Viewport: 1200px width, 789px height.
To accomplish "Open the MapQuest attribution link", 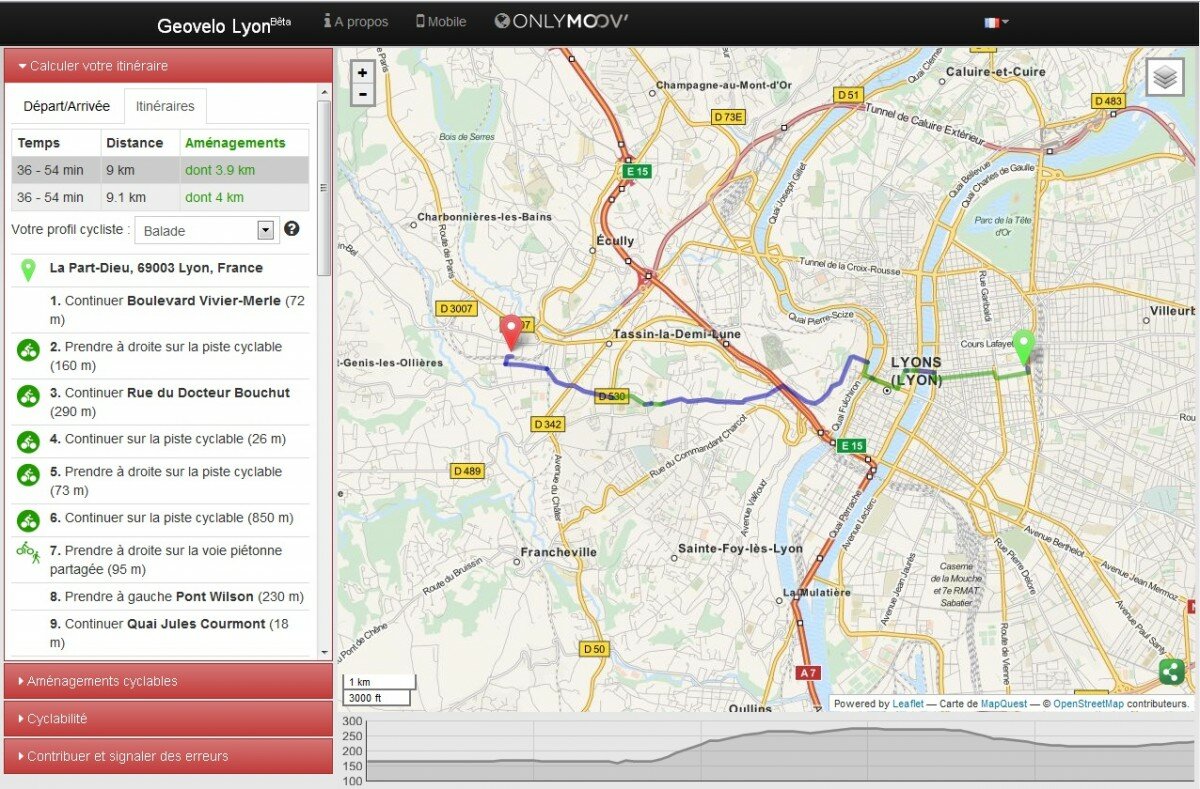I will pos(1003,704).
